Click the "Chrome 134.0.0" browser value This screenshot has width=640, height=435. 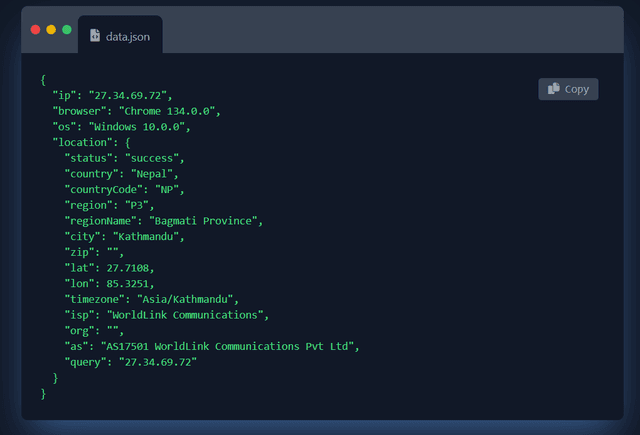coord(169,111)
